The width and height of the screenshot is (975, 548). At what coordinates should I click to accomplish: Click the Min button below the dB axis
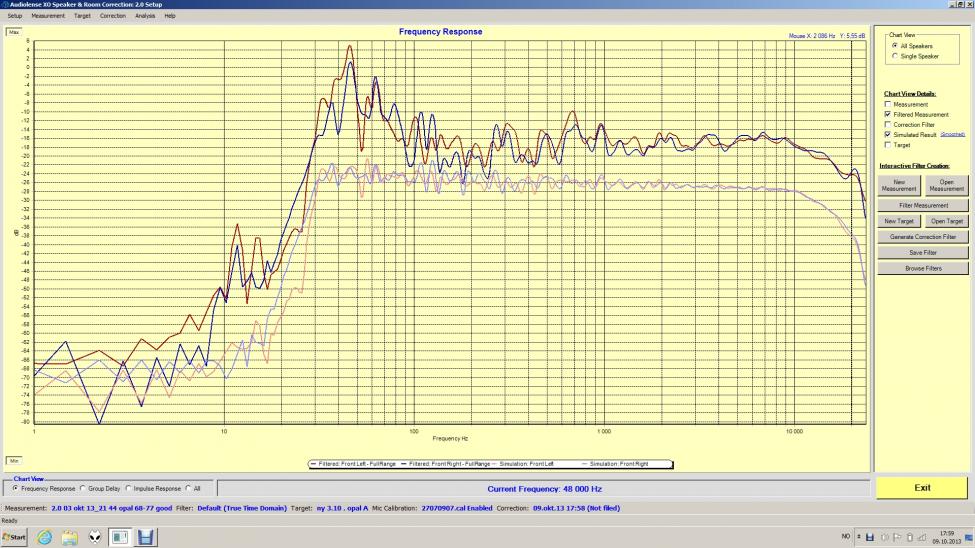tap(14, 461)
